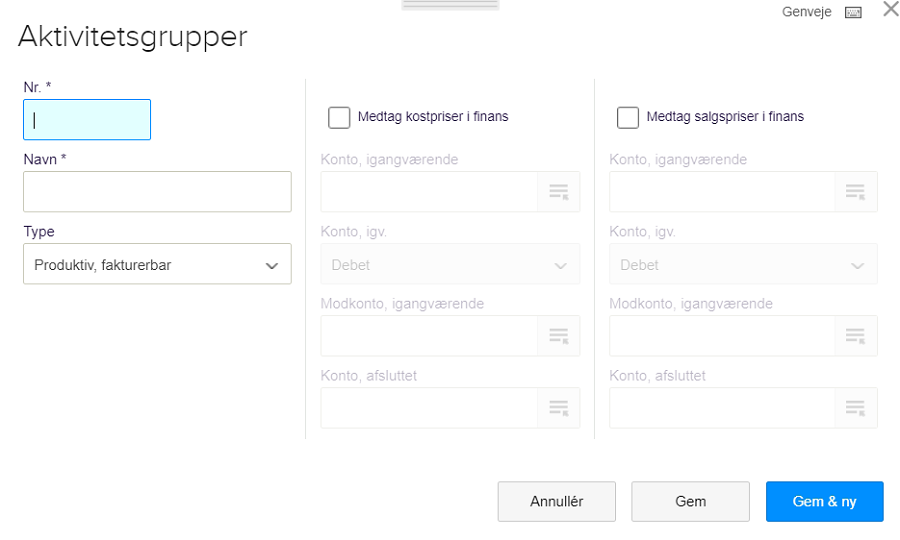900x540 pixels.
Task: Focus the Nr. input field
Action: click(87, 120)
